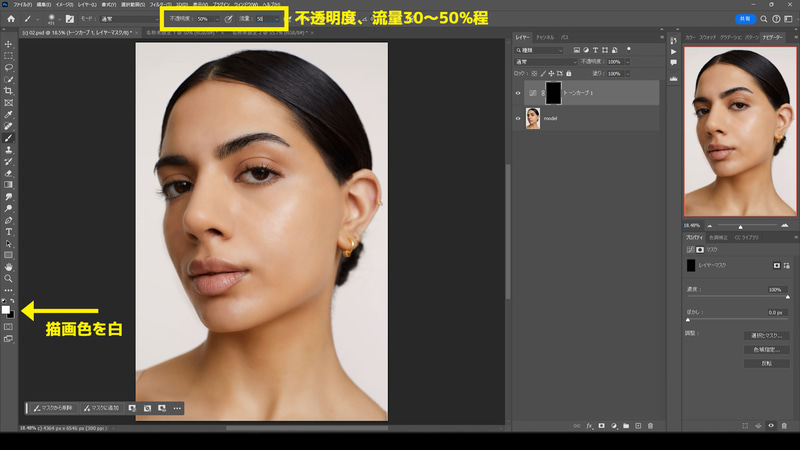Select the Horizontal Type tool
Screen dimensions: 800x450
(9, 232)
